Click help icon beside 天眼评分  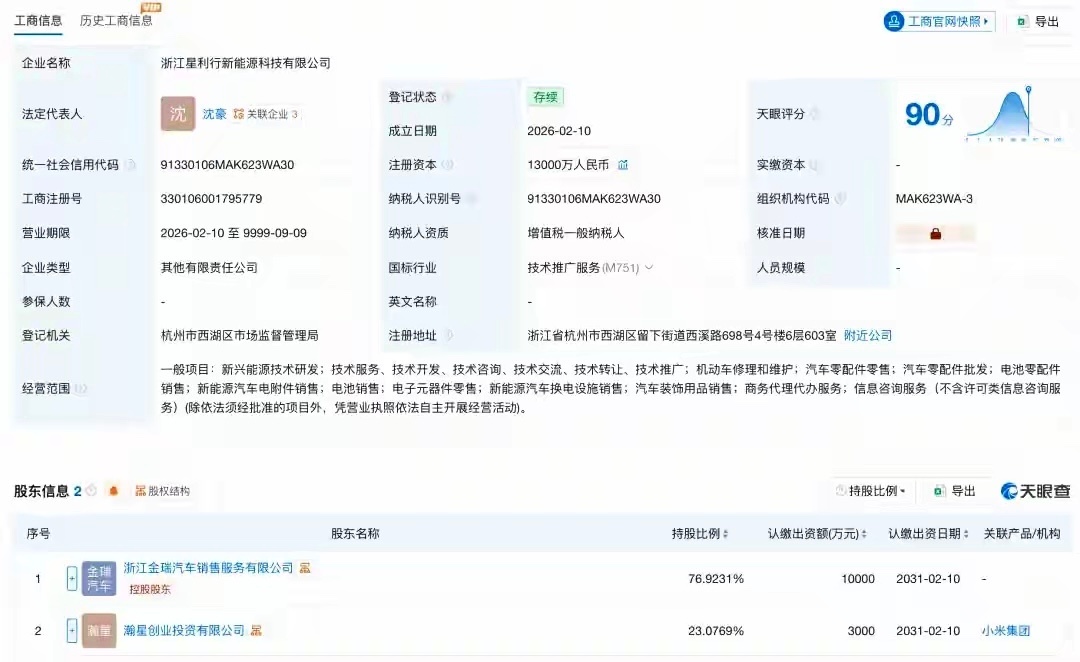[x=814, y=114]
